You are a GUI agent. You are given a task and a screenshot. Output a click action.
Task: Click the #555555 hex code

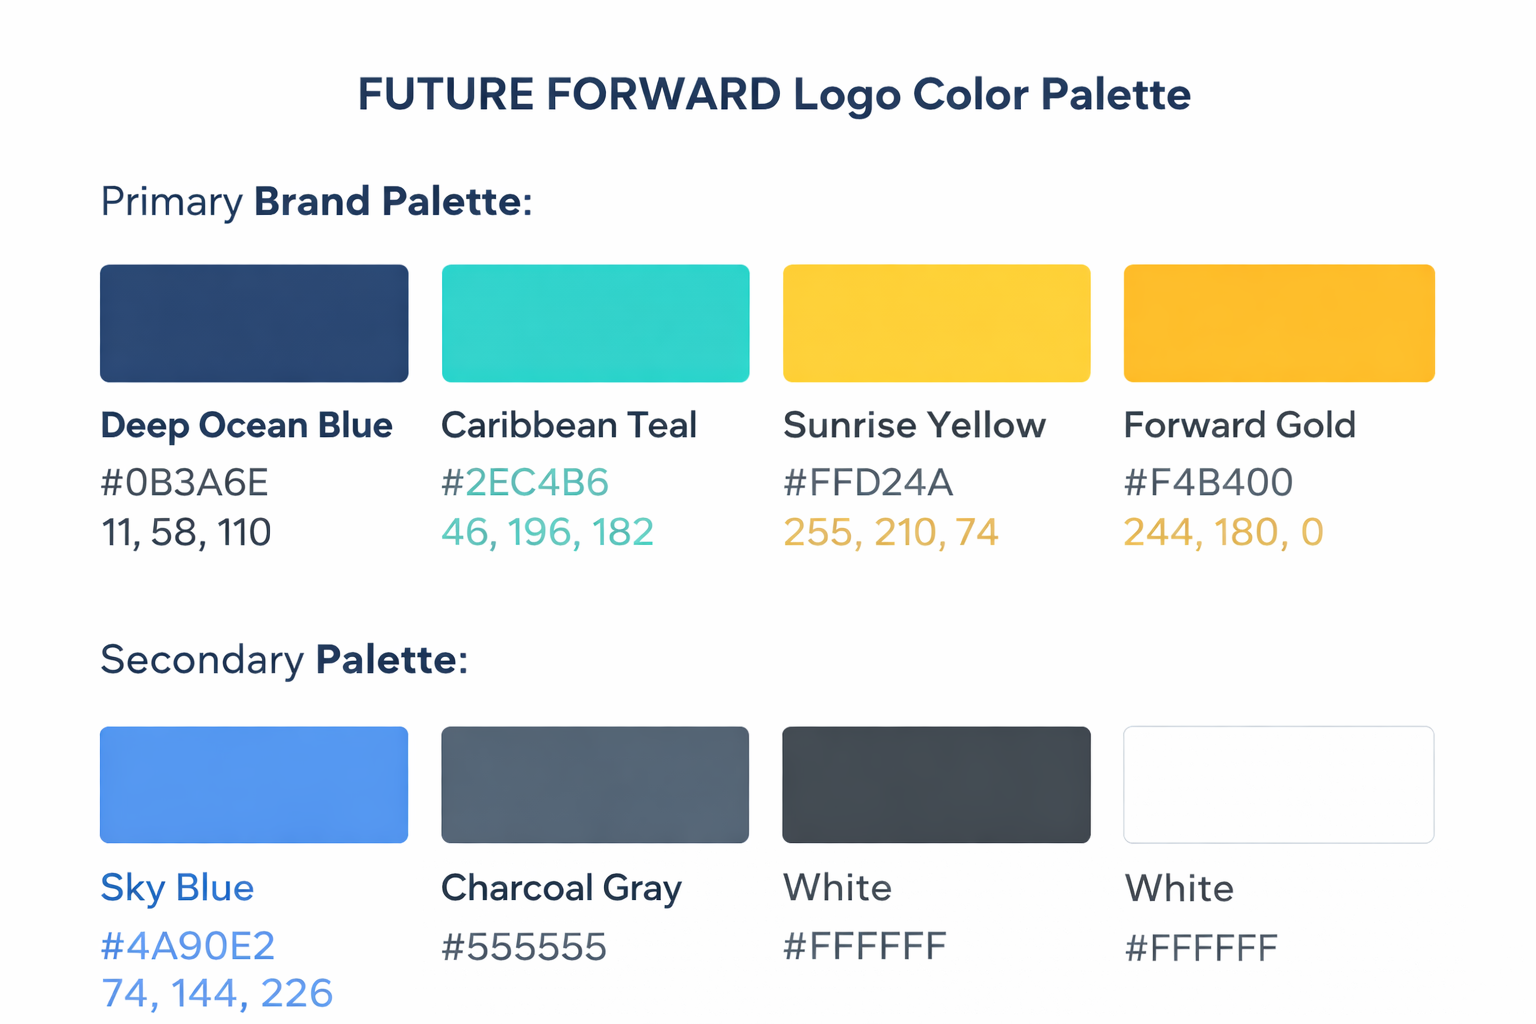tap(524, 947)
